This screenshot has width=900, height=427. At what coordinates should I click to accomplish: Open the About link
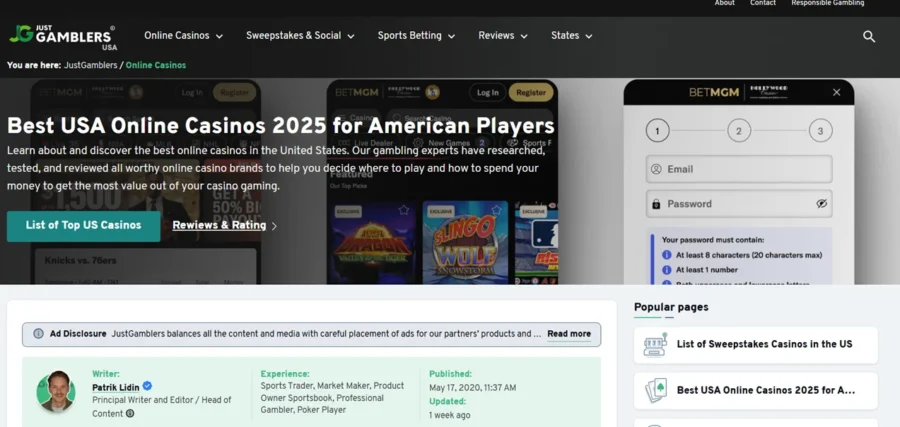pos(724,3)
